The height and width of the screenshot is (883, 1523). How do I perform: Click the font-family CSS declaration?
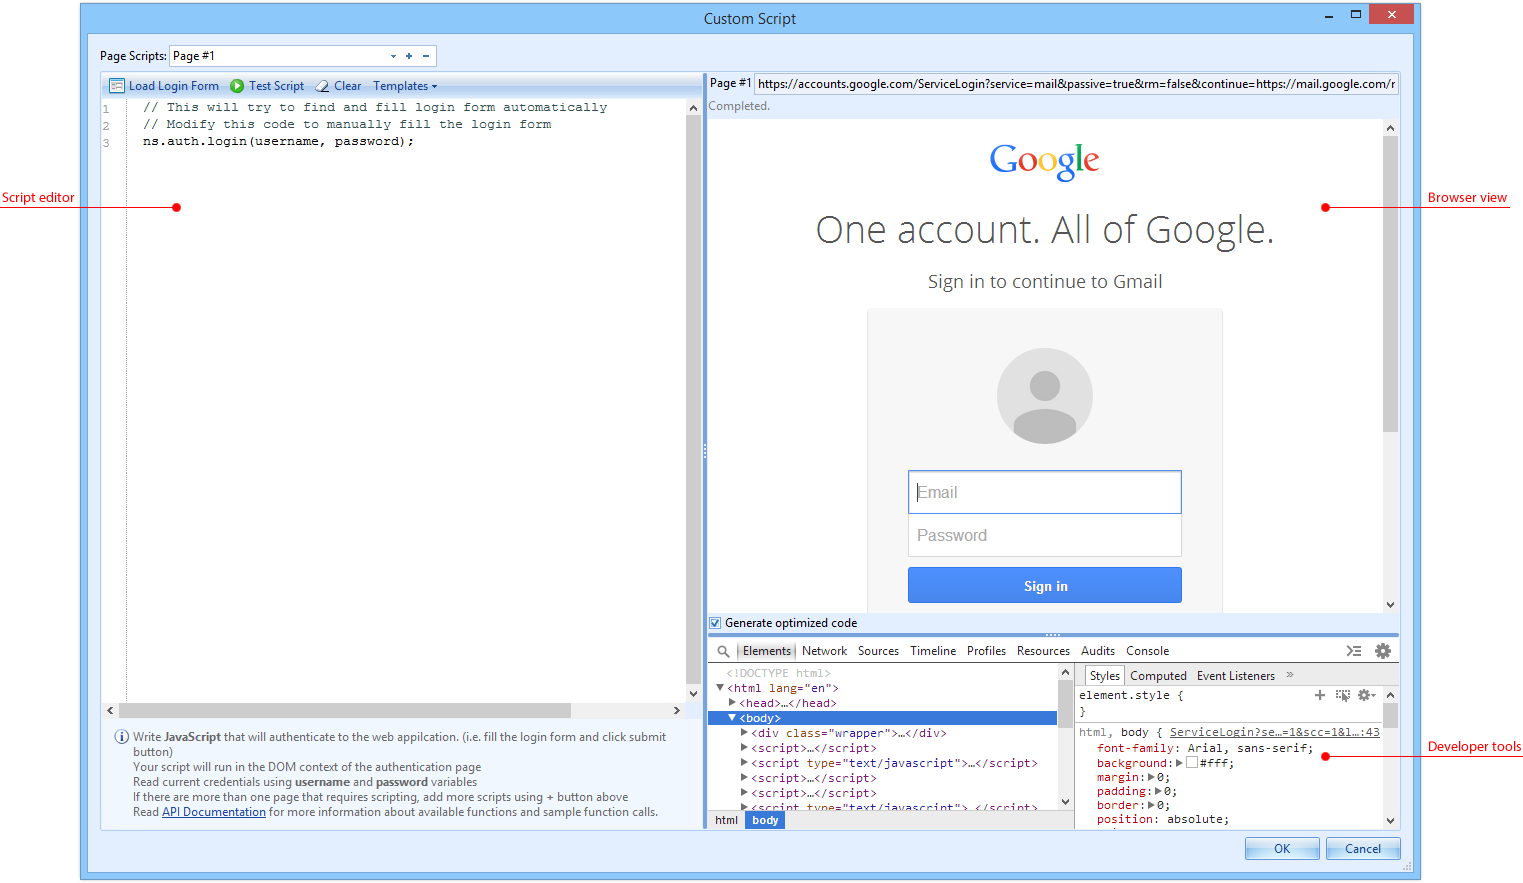pyautogui.click(x=1205, y=748)
